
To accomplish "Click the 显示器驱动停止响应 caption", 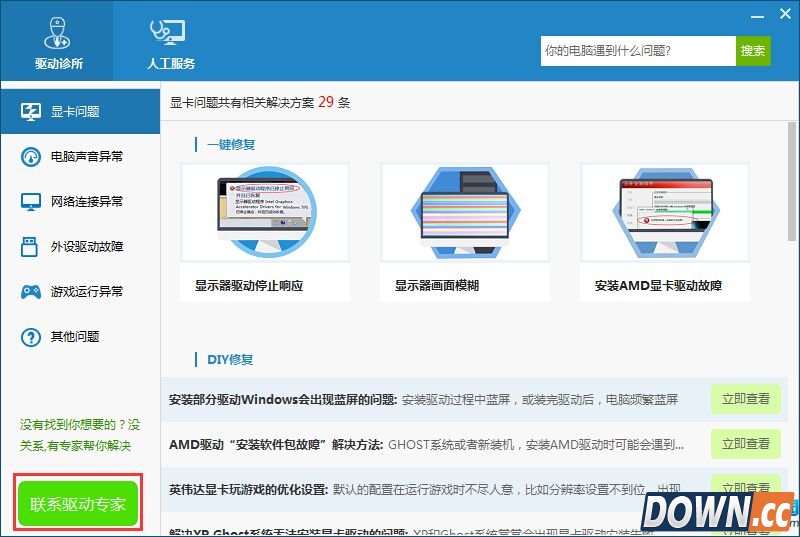I will click(249, 286).
